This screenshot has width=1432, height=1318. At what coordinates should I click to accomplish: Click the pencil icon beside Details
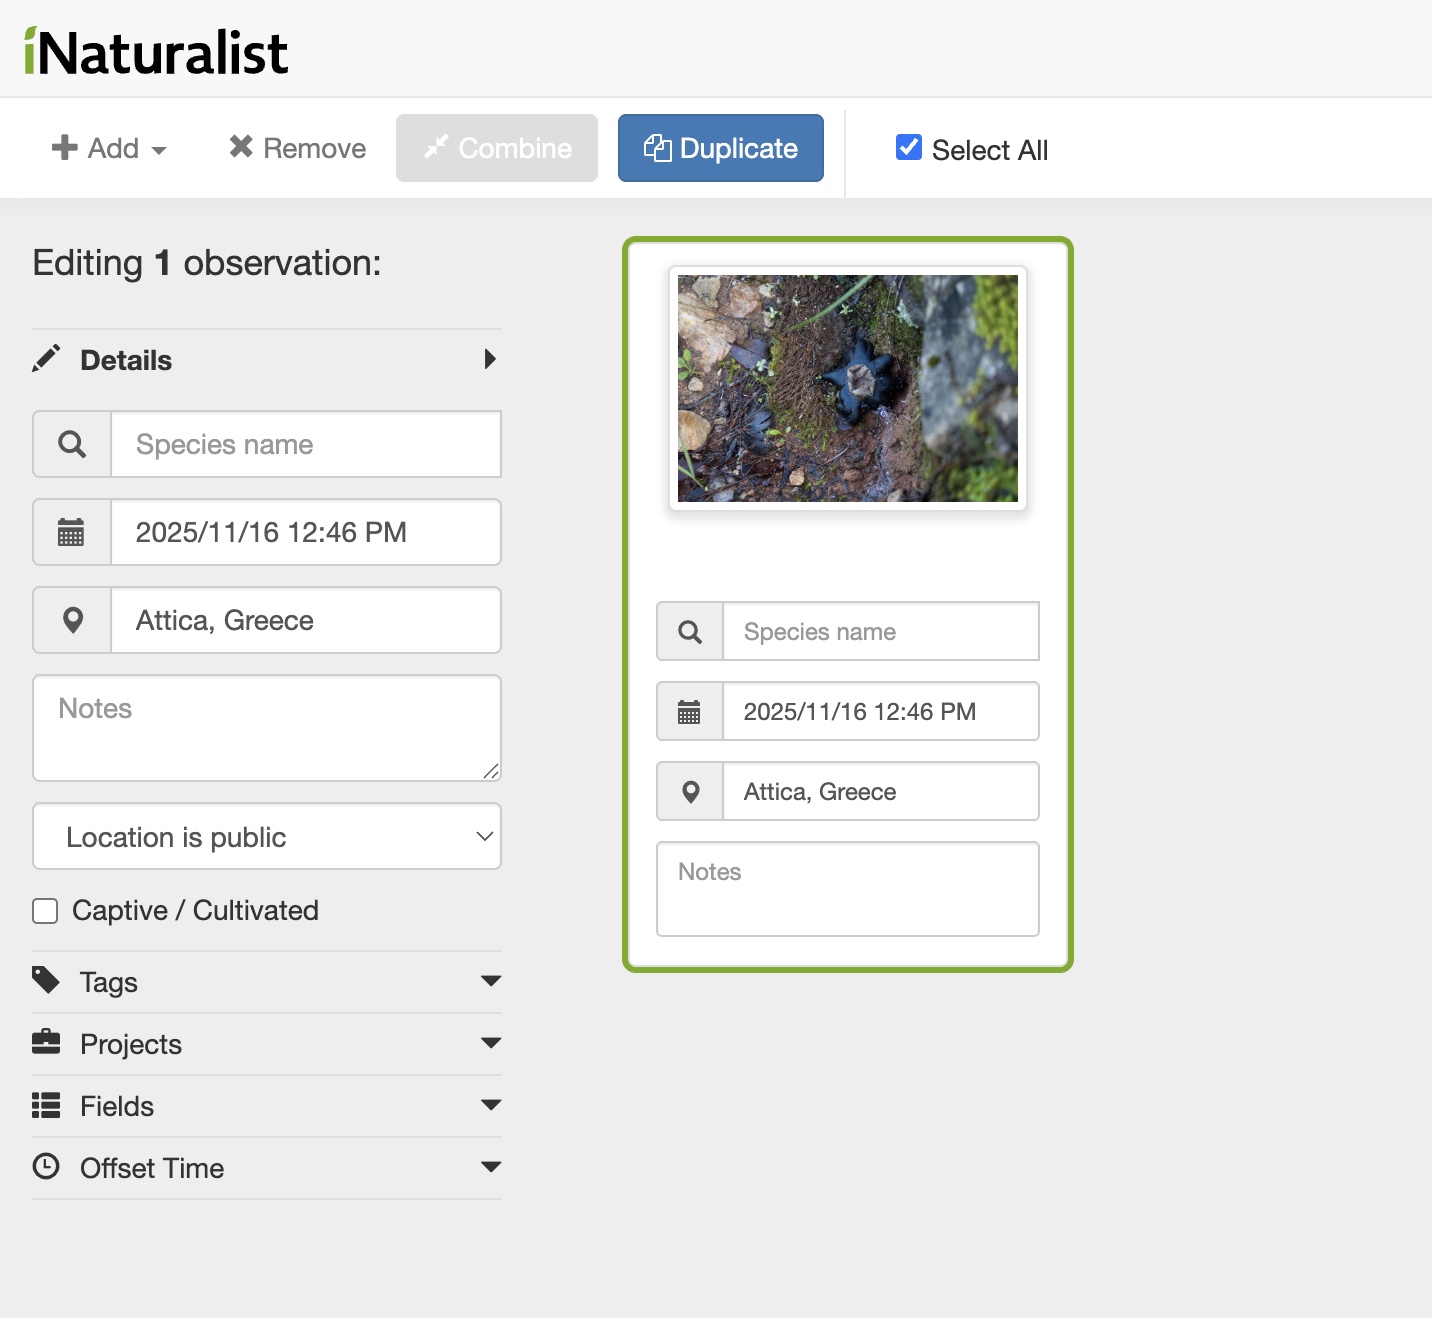tap(46, 359)
